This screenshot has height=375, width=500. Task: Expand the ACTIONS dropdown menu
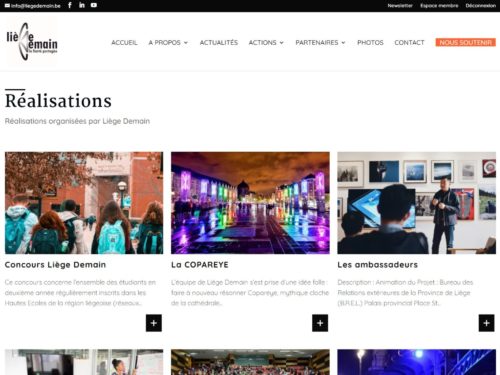pos(266,43)
